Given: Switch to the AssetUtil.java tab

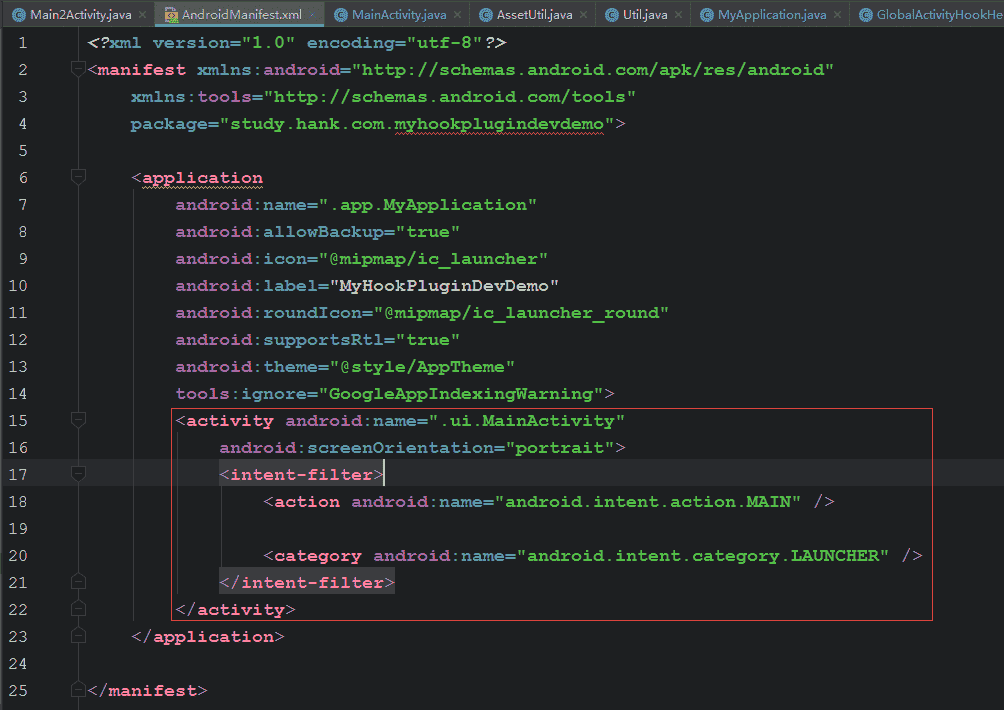Looking at the screenshot, I should pyautogui.click(x=534, y=14).
